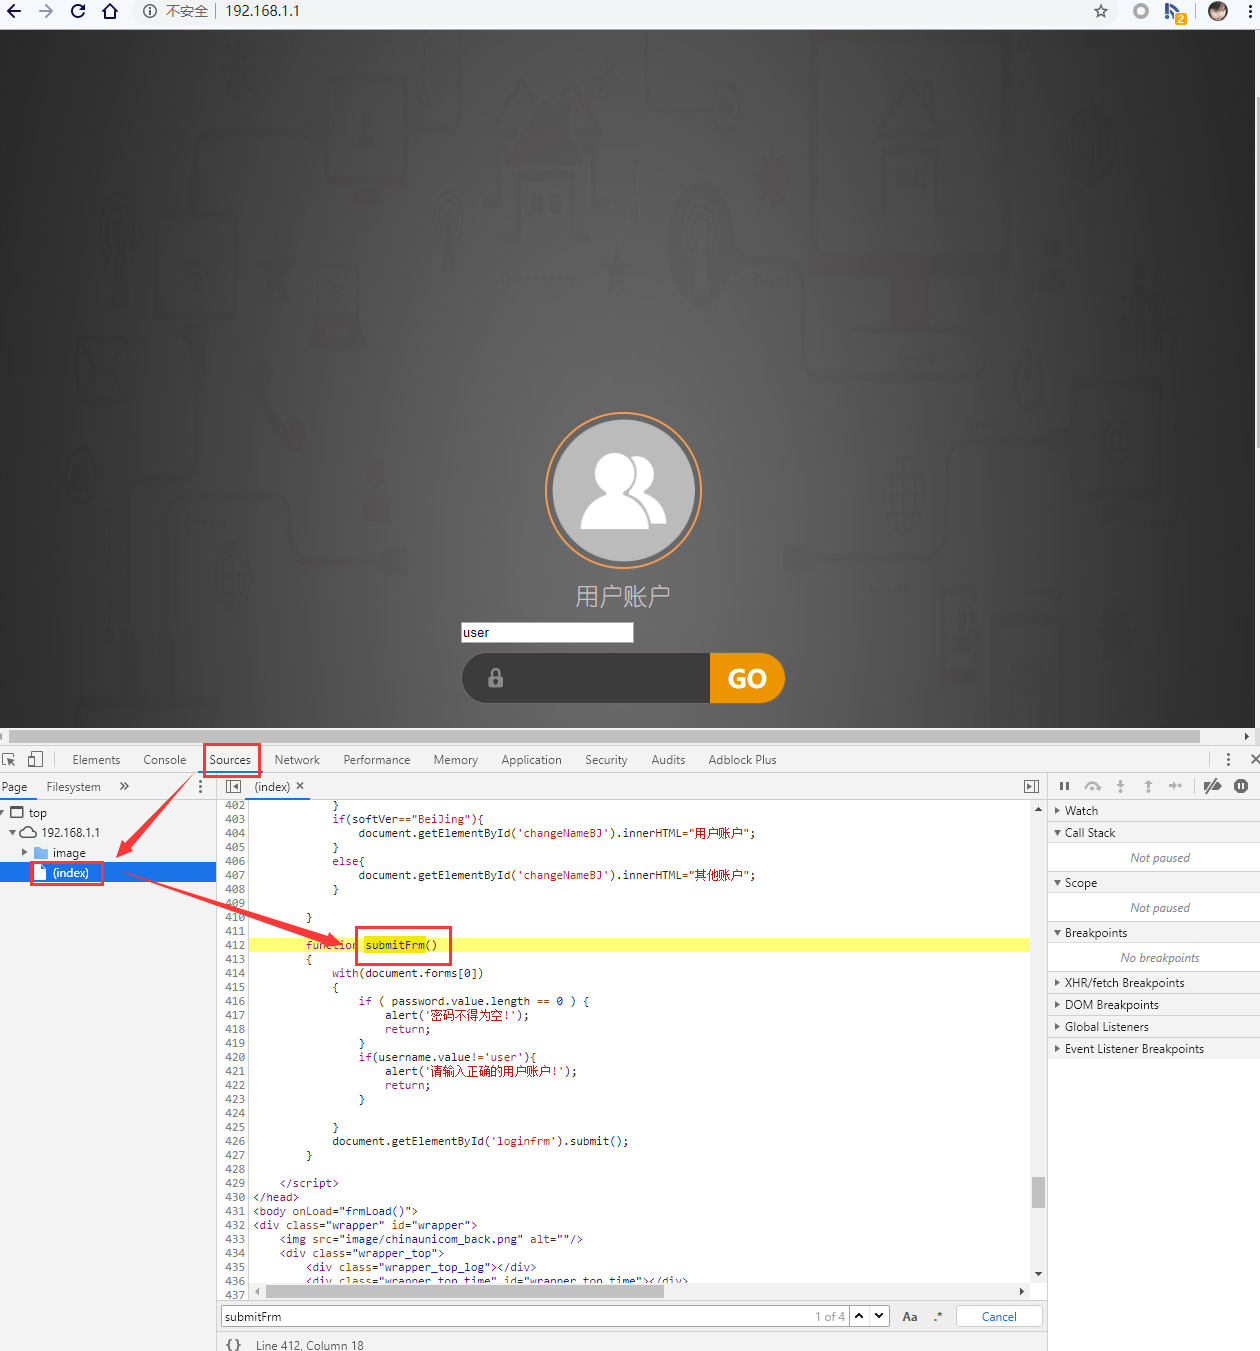Screen dimensions: 1260x1351
Task: Reload the browser page
Action: point(78,11)
